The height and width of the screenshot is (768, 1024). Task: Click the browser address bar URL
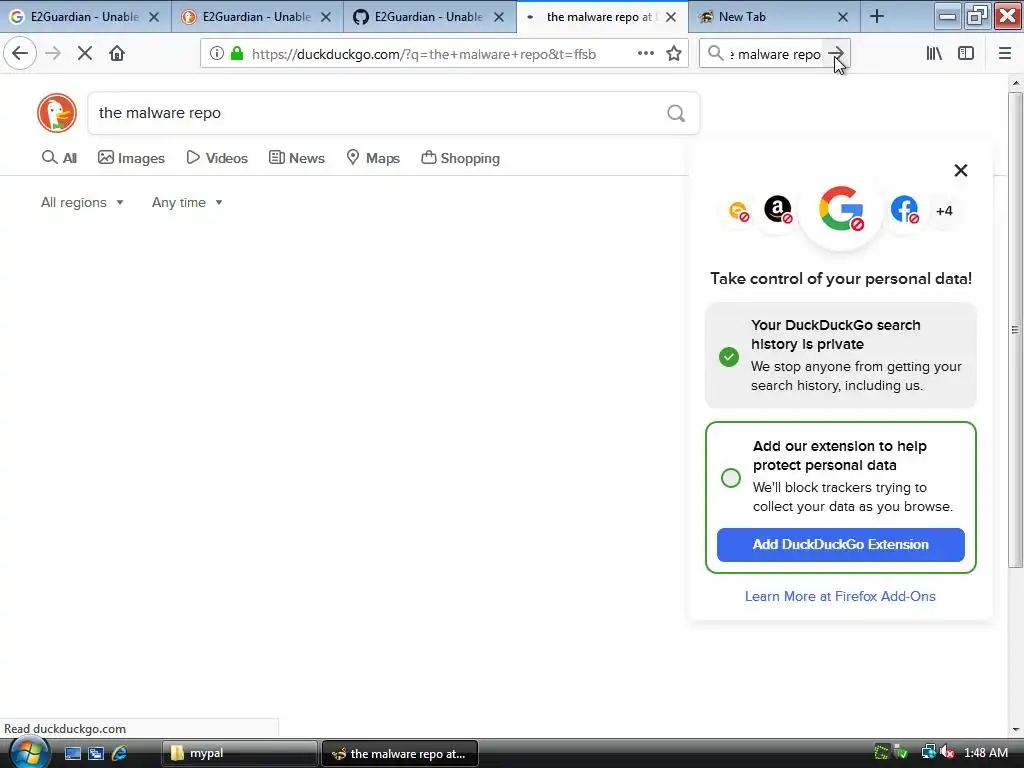point(424,54)
